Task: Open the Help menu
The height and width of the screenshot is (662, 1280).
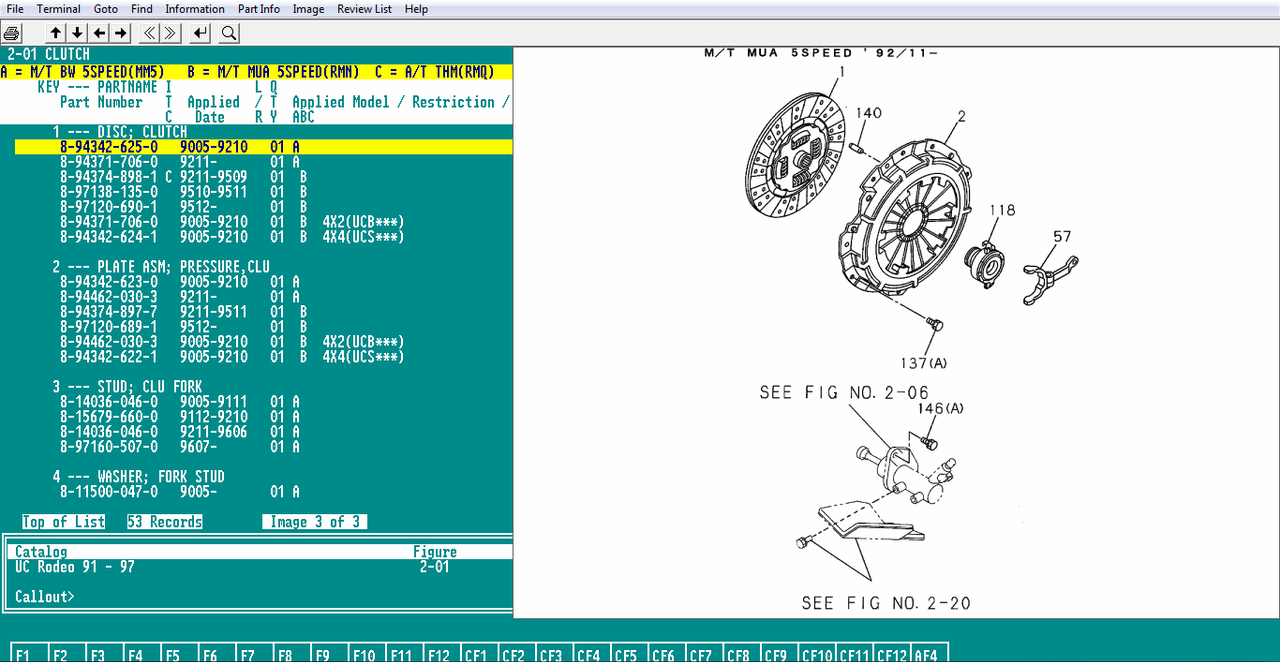Action: [x=416, y=9]
